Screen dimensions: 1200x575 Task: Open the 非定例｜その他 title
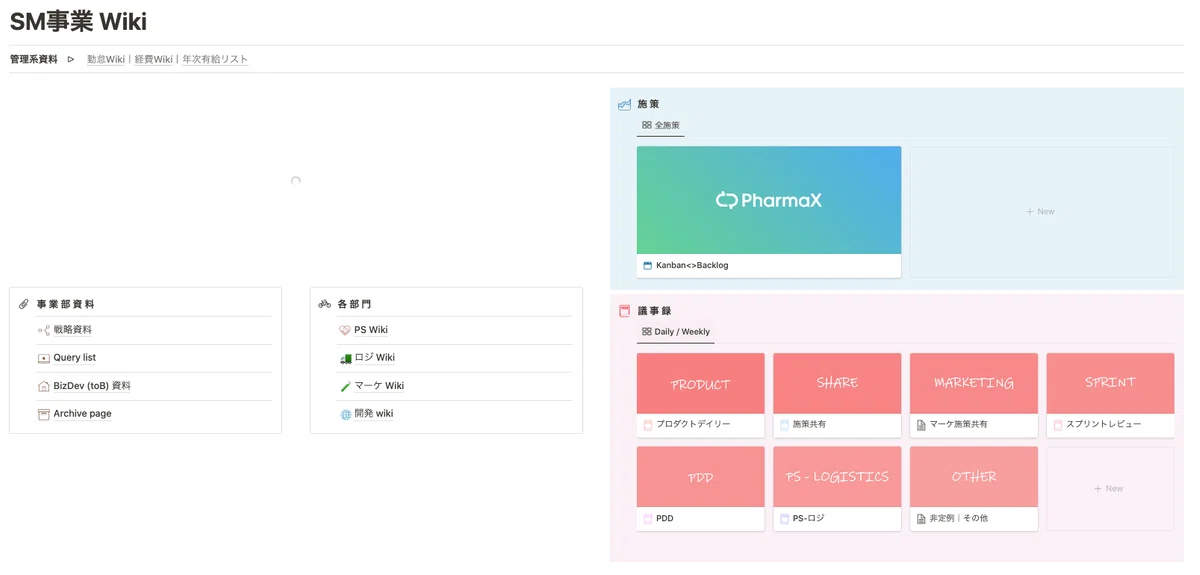(x=959, y=519)
